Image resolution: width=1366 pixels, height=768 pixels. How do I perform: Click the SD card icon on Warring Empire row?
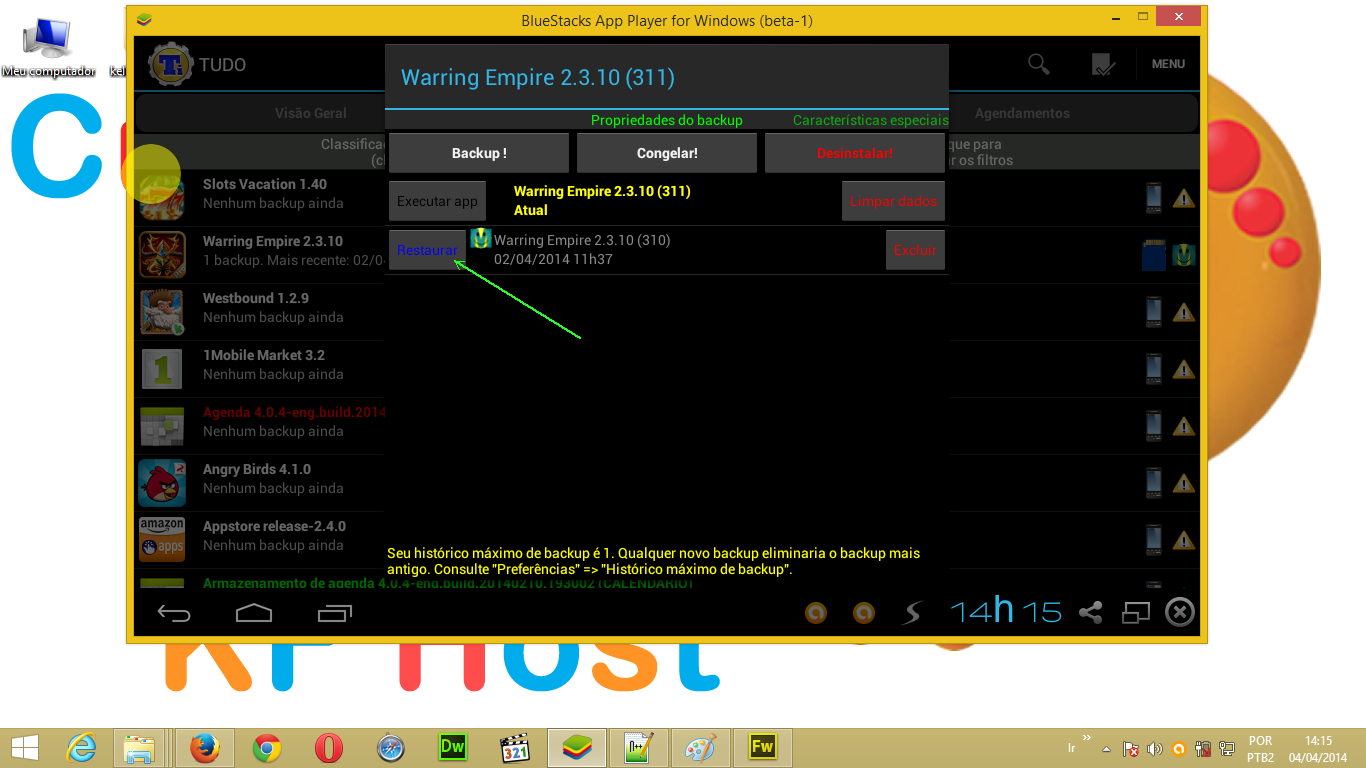point(1154,255)
